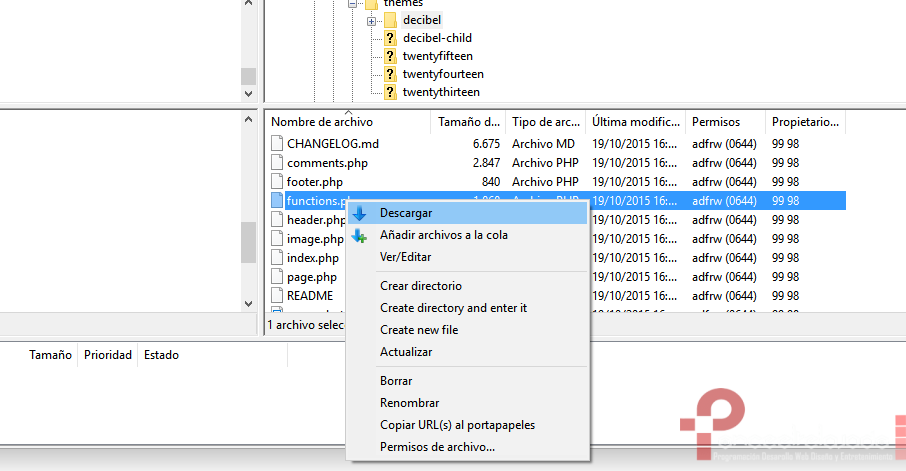The height and width of the screenshot is (471, 906).
Task: Sort by Propietario... column header
Action: 805,122
